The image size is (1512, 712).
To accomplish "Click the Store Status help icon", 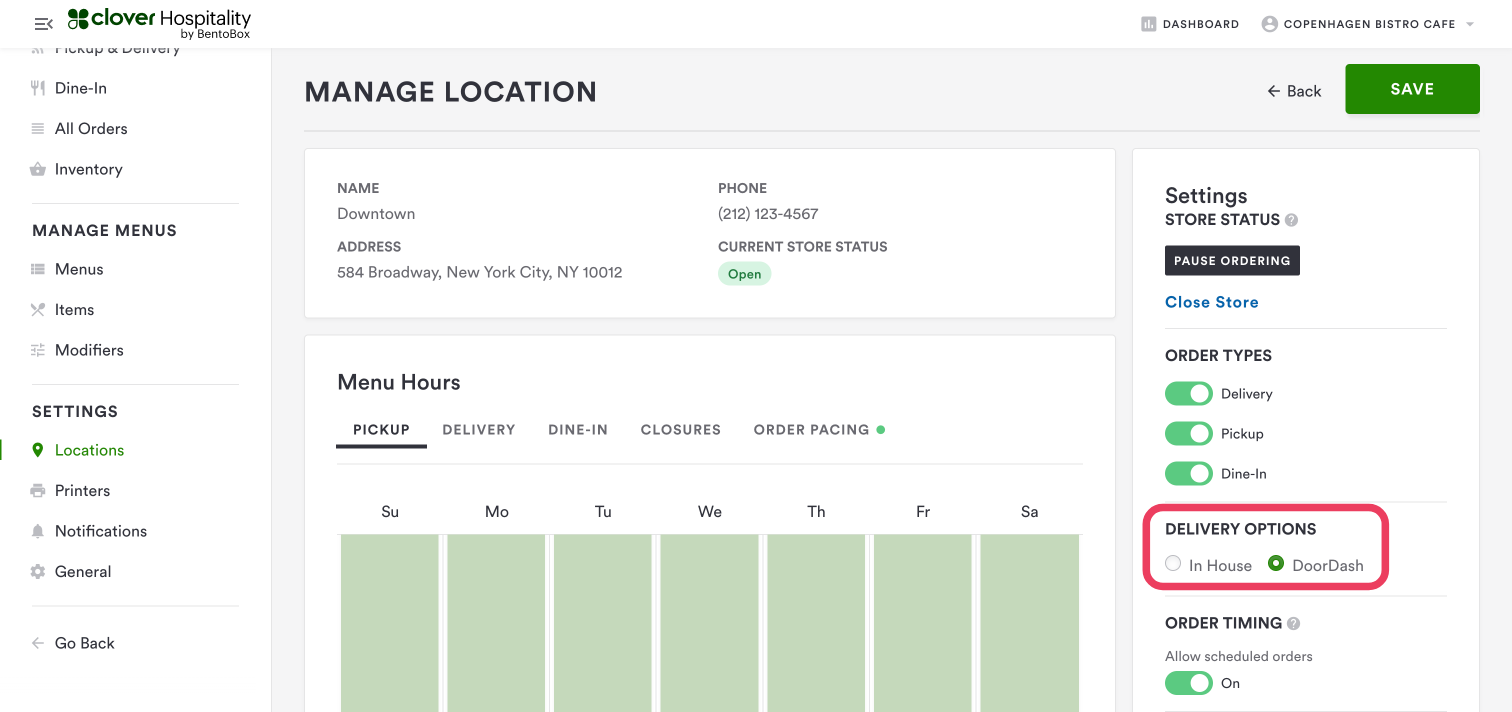I will (x=1291, y=220).
